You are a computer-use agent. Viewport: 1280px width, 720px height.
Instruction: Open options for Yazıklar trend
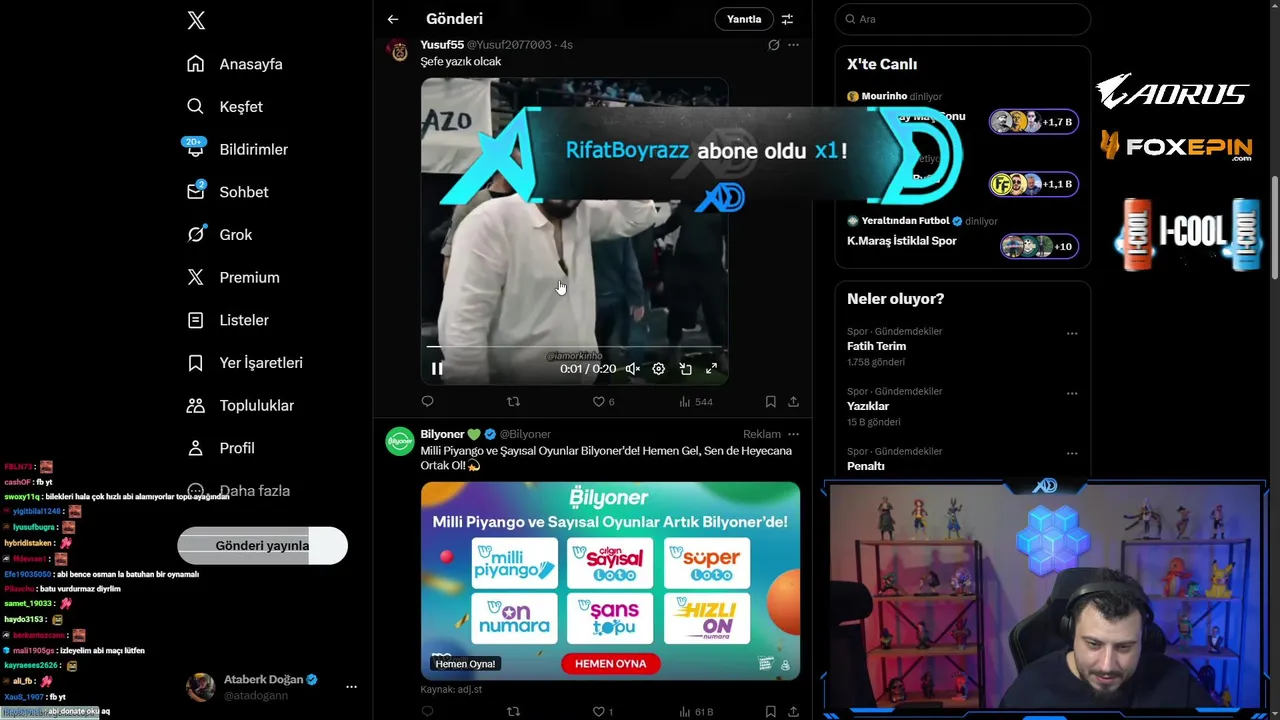[x=1072, y=393]
